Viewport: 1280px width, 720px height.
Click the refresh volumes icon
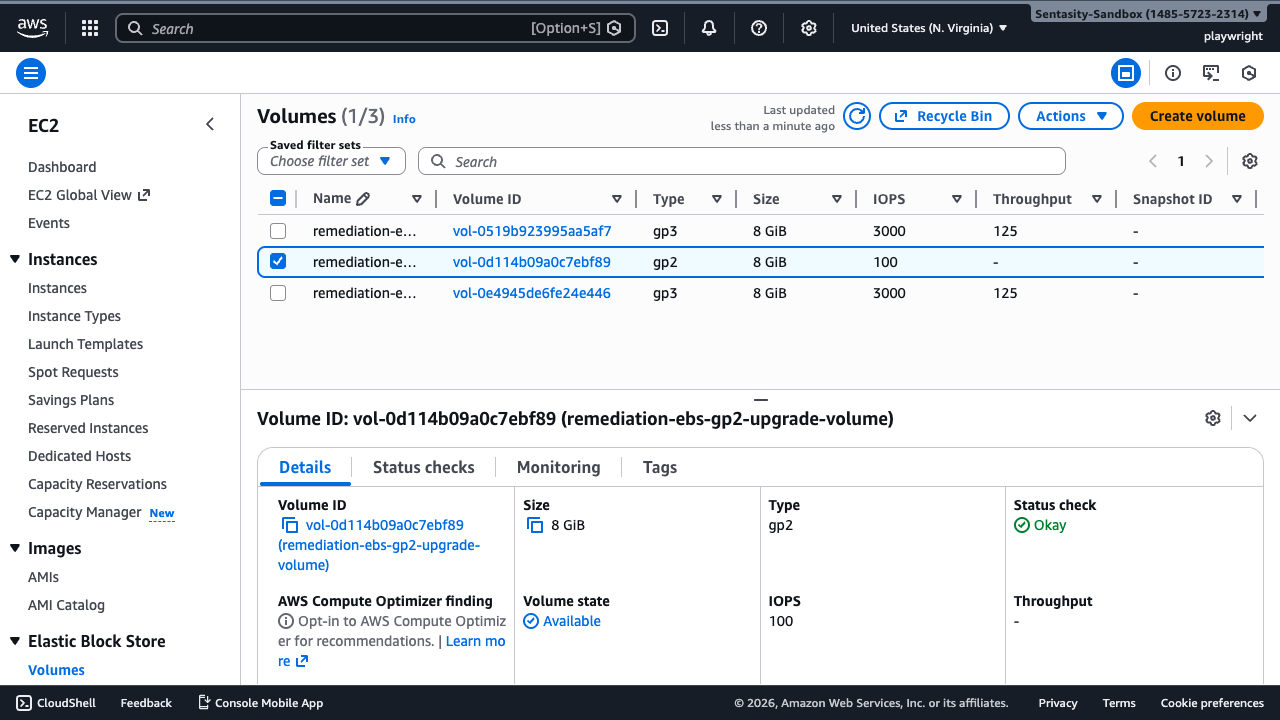(857, 116)
